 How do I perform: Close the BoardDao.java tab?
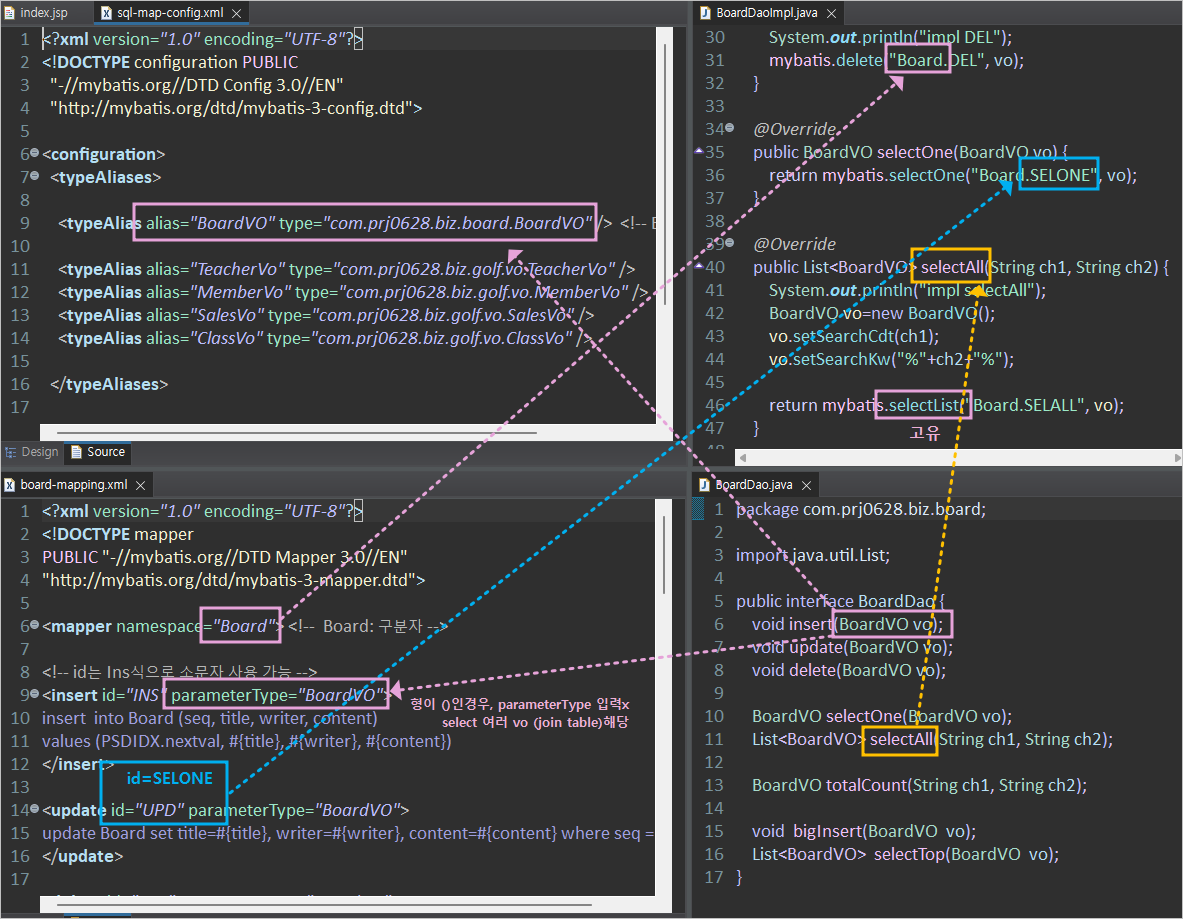point(807,485)
